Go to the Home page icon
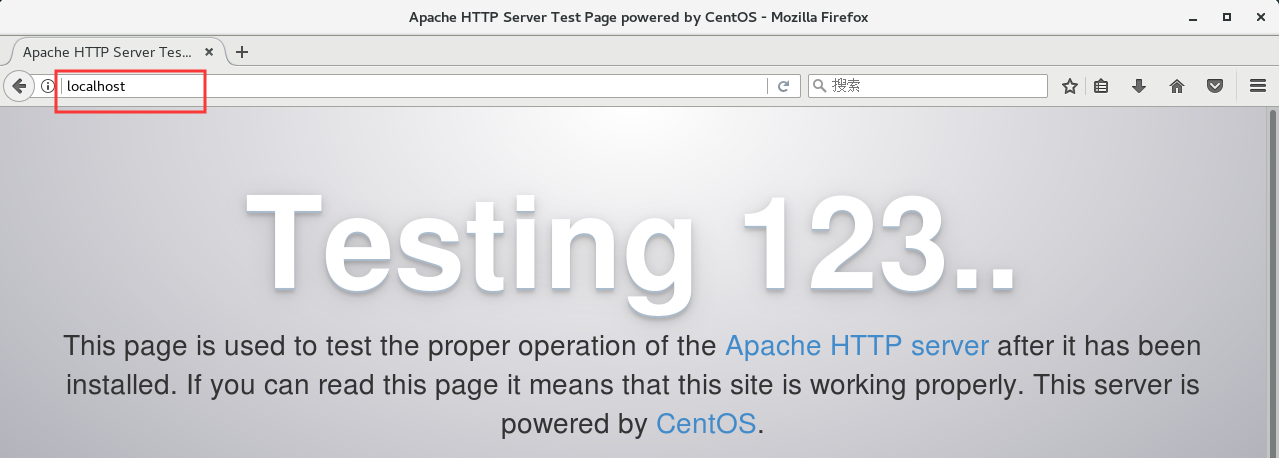The width and height of the screenshot is (1279, 458). pos(1177,86)
